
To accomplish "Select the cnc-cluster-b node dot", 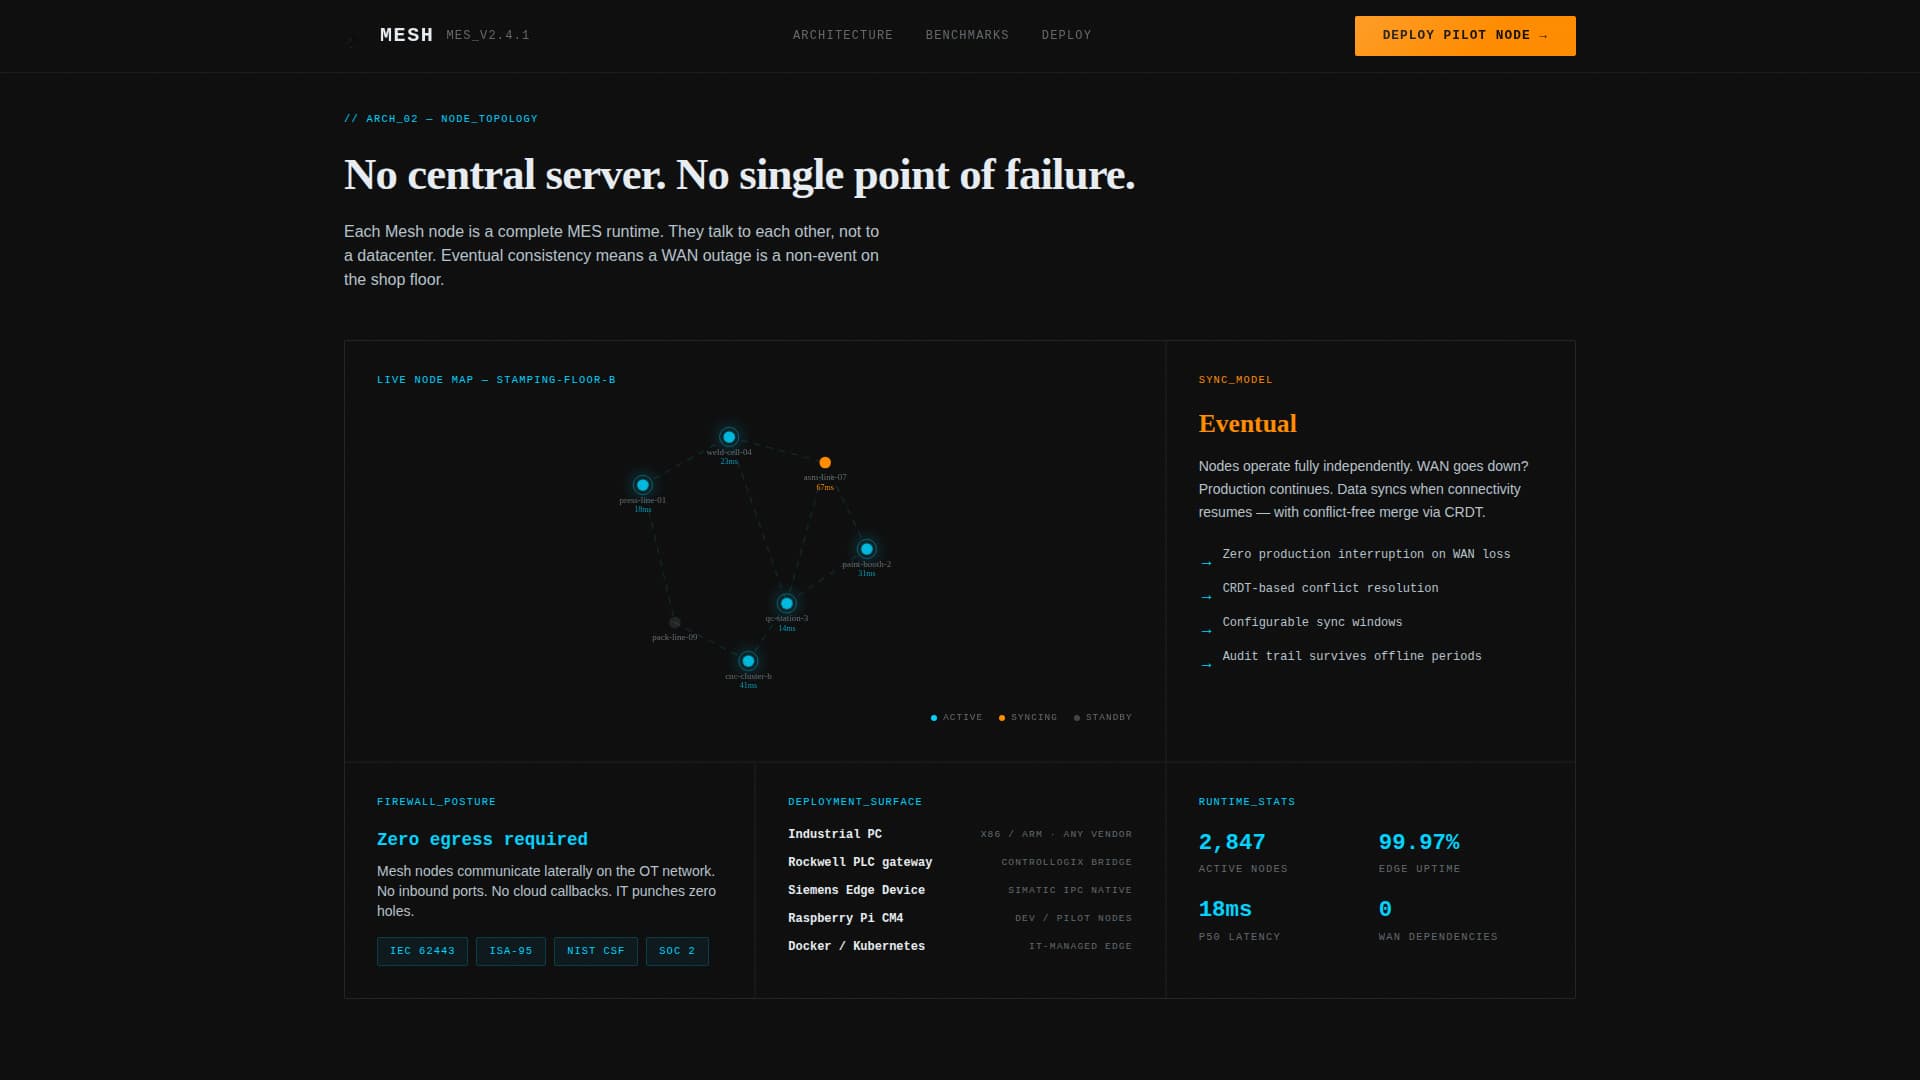I will point(748,661).
